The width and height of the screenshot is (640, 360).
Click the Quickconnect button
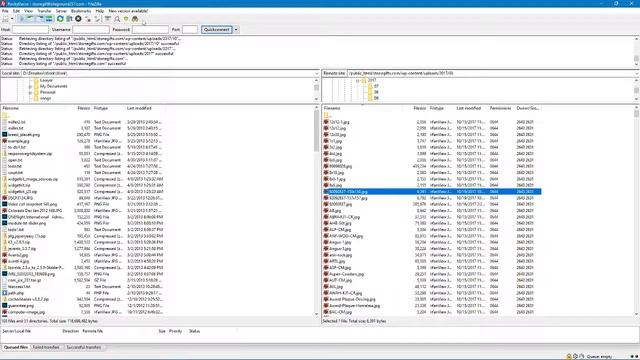point(217,29)
